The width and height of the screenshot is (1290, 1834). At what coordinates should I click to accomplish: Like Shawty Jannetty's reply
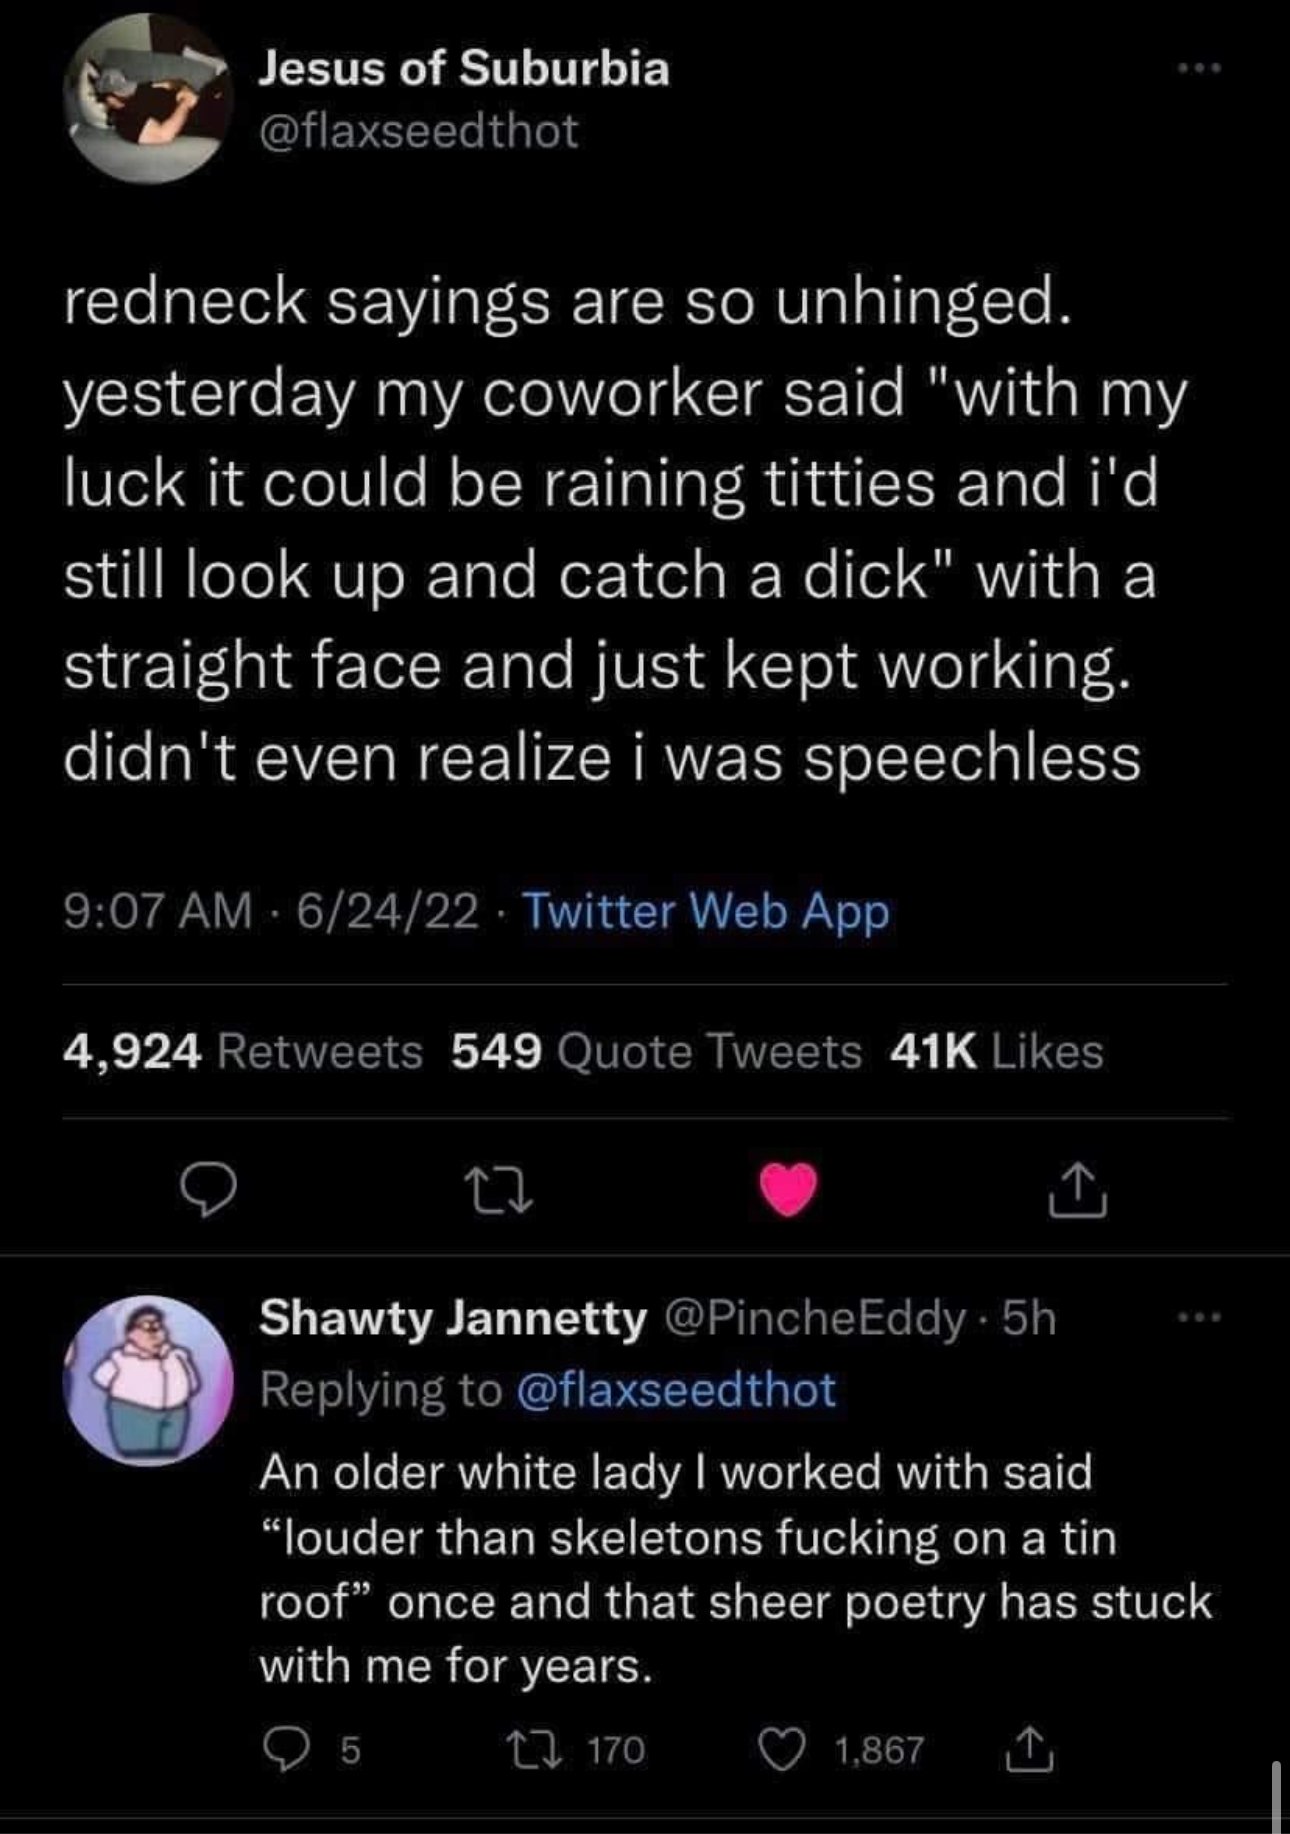780,1750
